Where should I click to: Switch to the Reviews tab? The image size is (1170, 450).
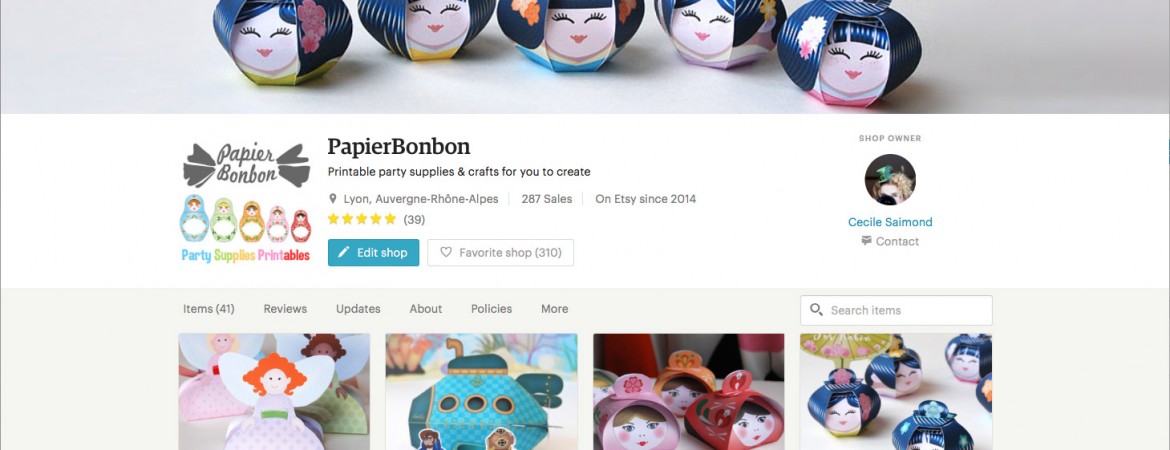[x=285, y=309]
